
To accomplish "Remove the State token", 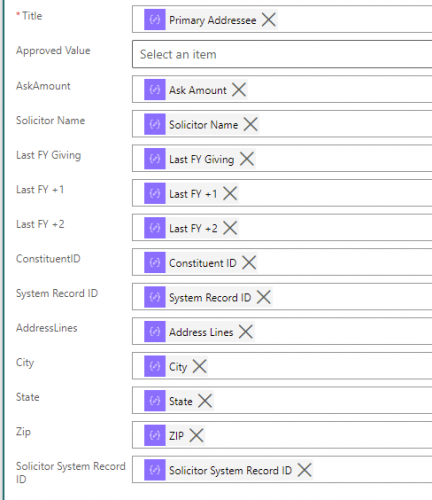I will pos(205,401).
